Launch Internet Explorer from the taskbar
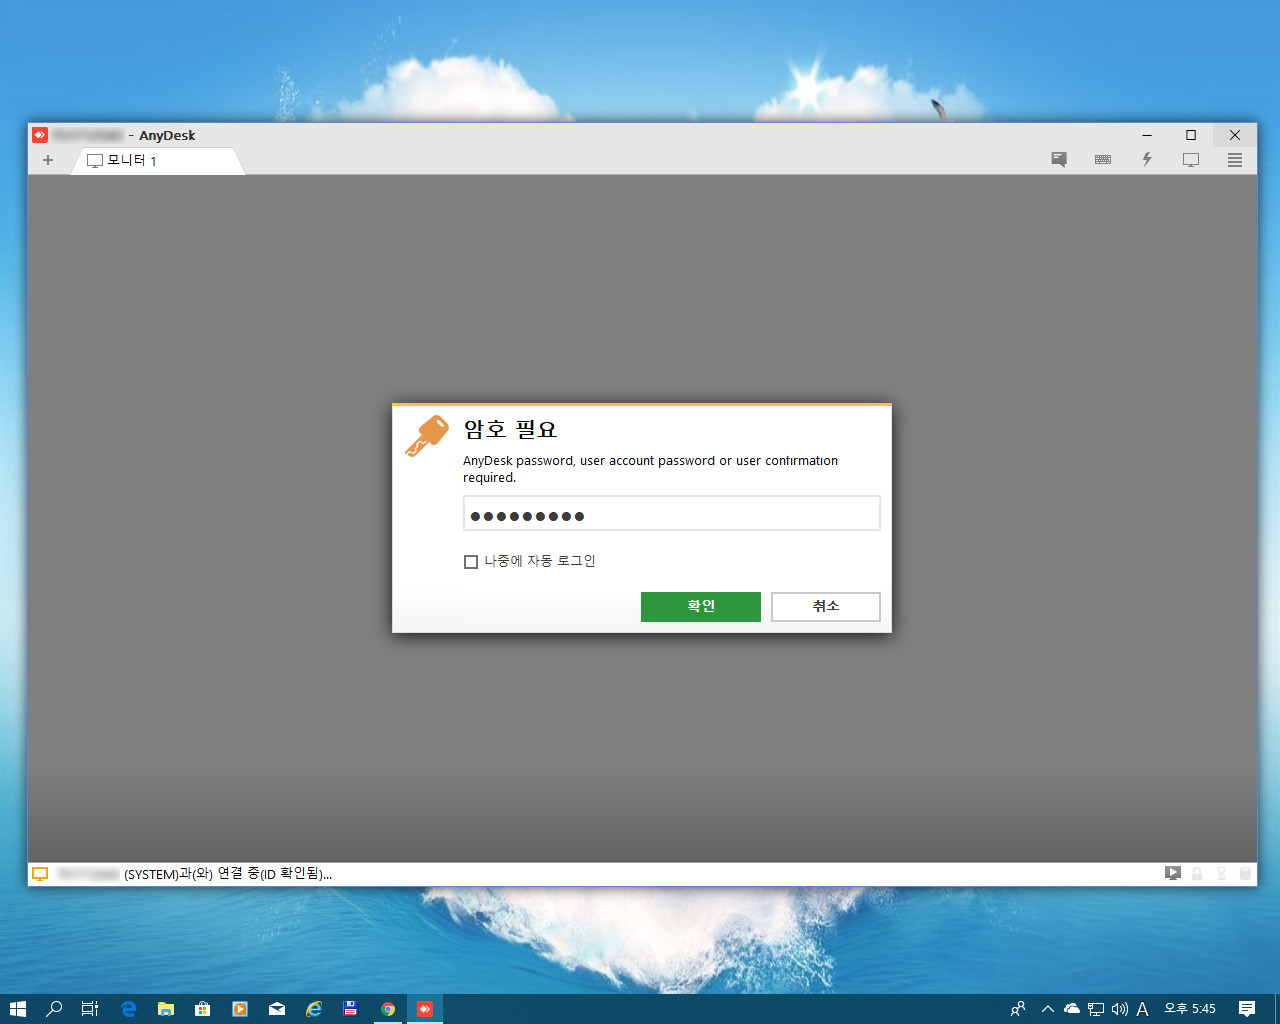The width and height of the screenshot is (1280, 1024). coord(314,1009)
